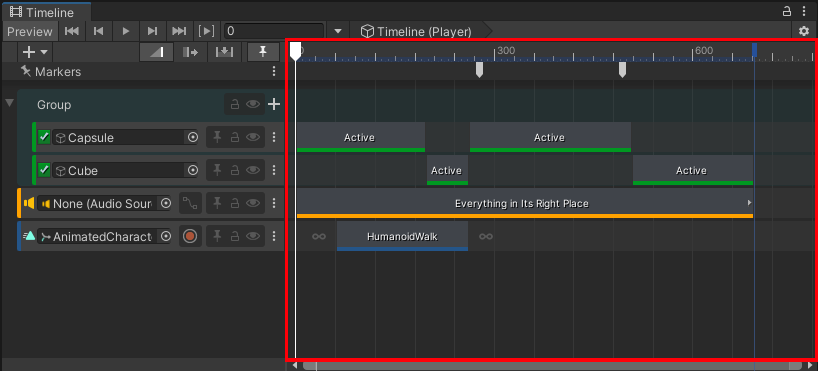Click the frame number input field

274,31
